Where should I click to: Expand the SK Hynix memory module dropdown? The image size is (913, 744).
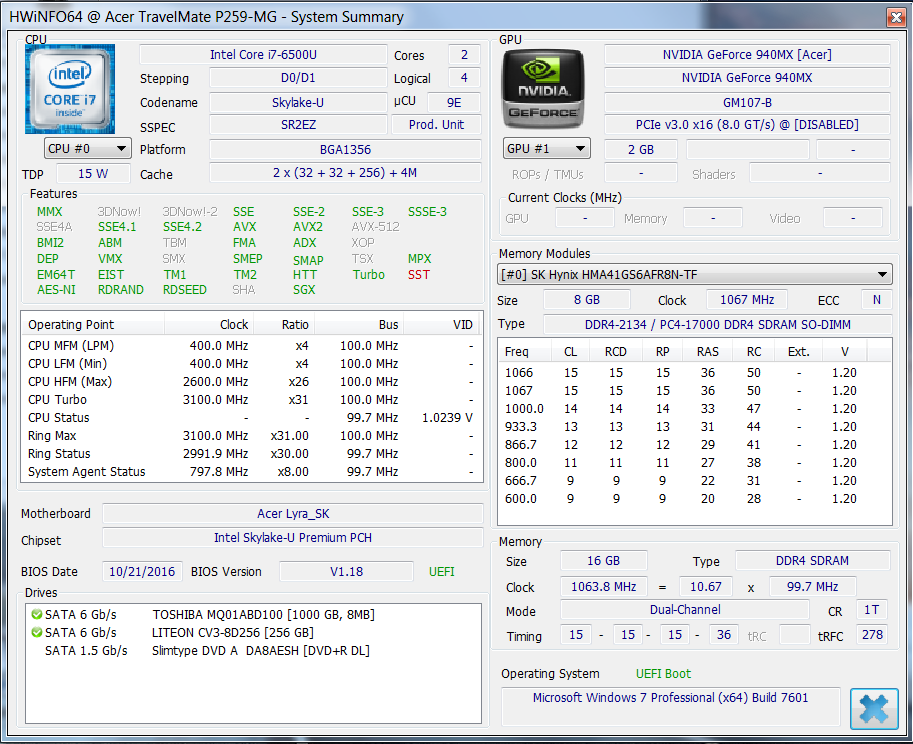(x=695, y=274)
